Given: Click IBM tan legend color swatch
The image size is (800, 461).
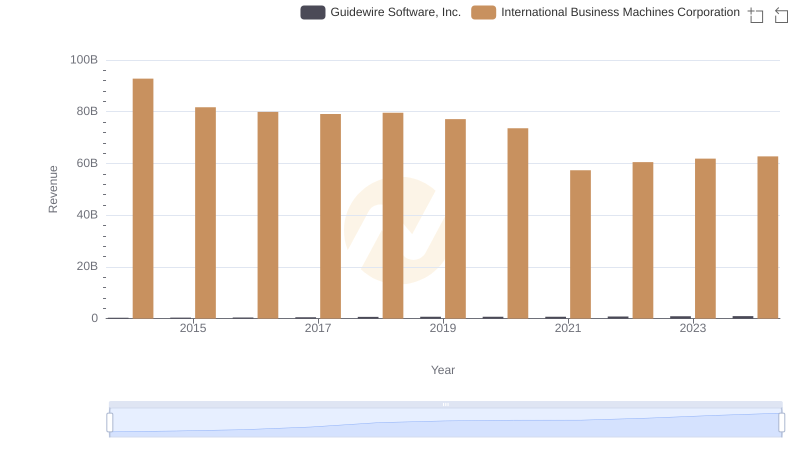Looking at the screenshot, I should tap(484, 12).
